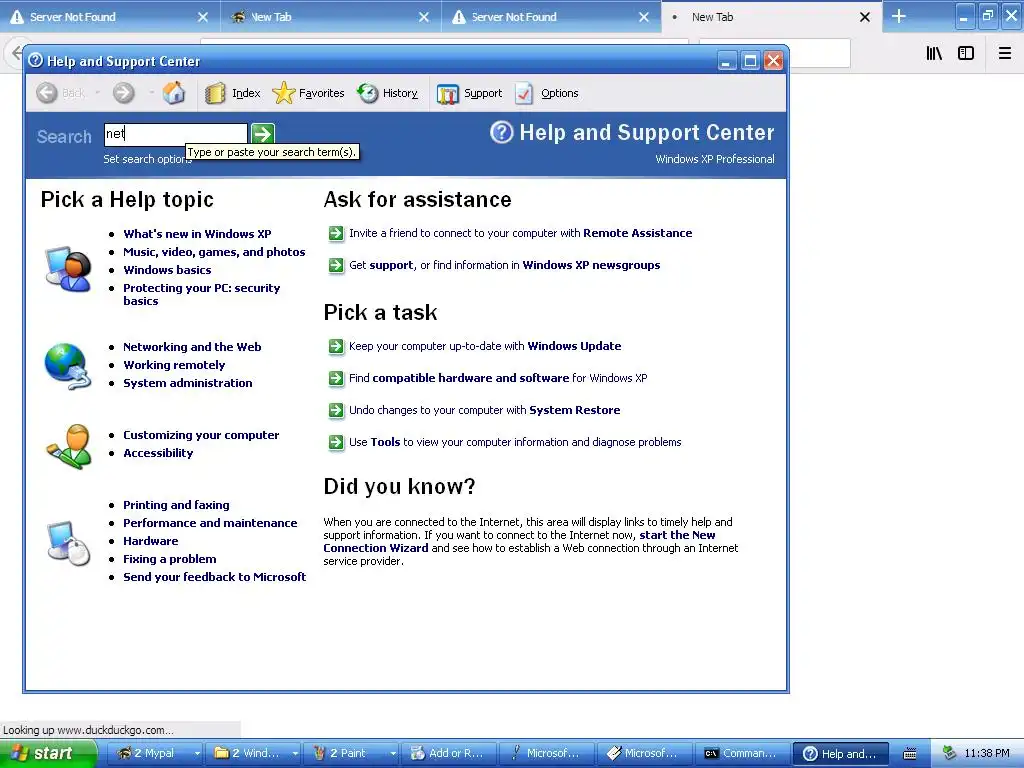Open the Index book icon
Image resolution: width=1024 pixels, height=768 pixels.
[215, 93]
